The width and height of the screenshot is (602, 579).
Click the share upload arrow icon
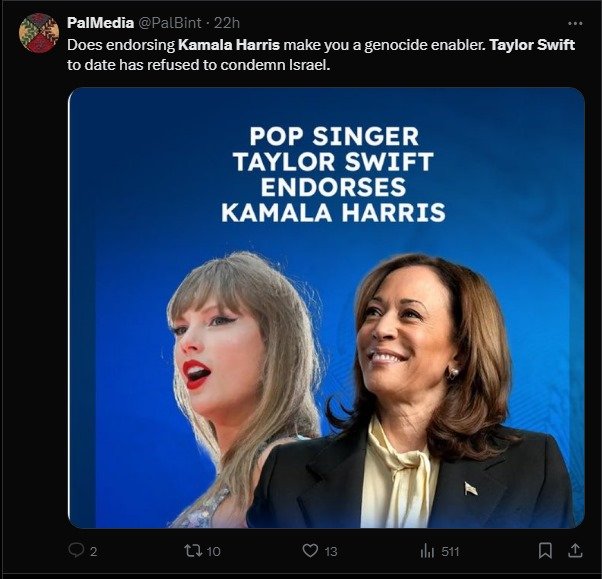(x=575, y=550)
